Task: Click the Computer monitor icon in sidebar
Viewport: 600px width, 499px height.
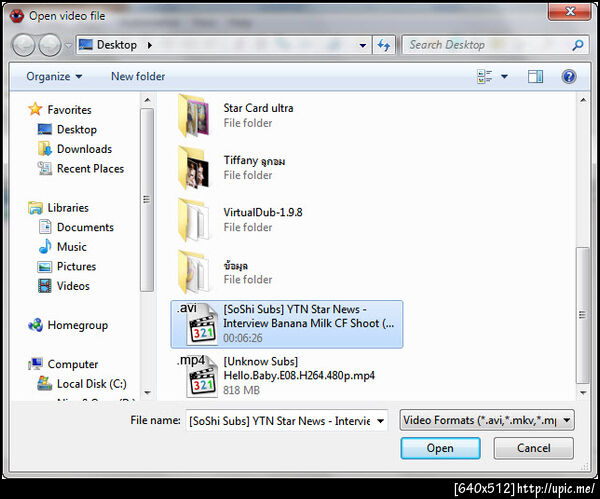Action: coord(35,364)
